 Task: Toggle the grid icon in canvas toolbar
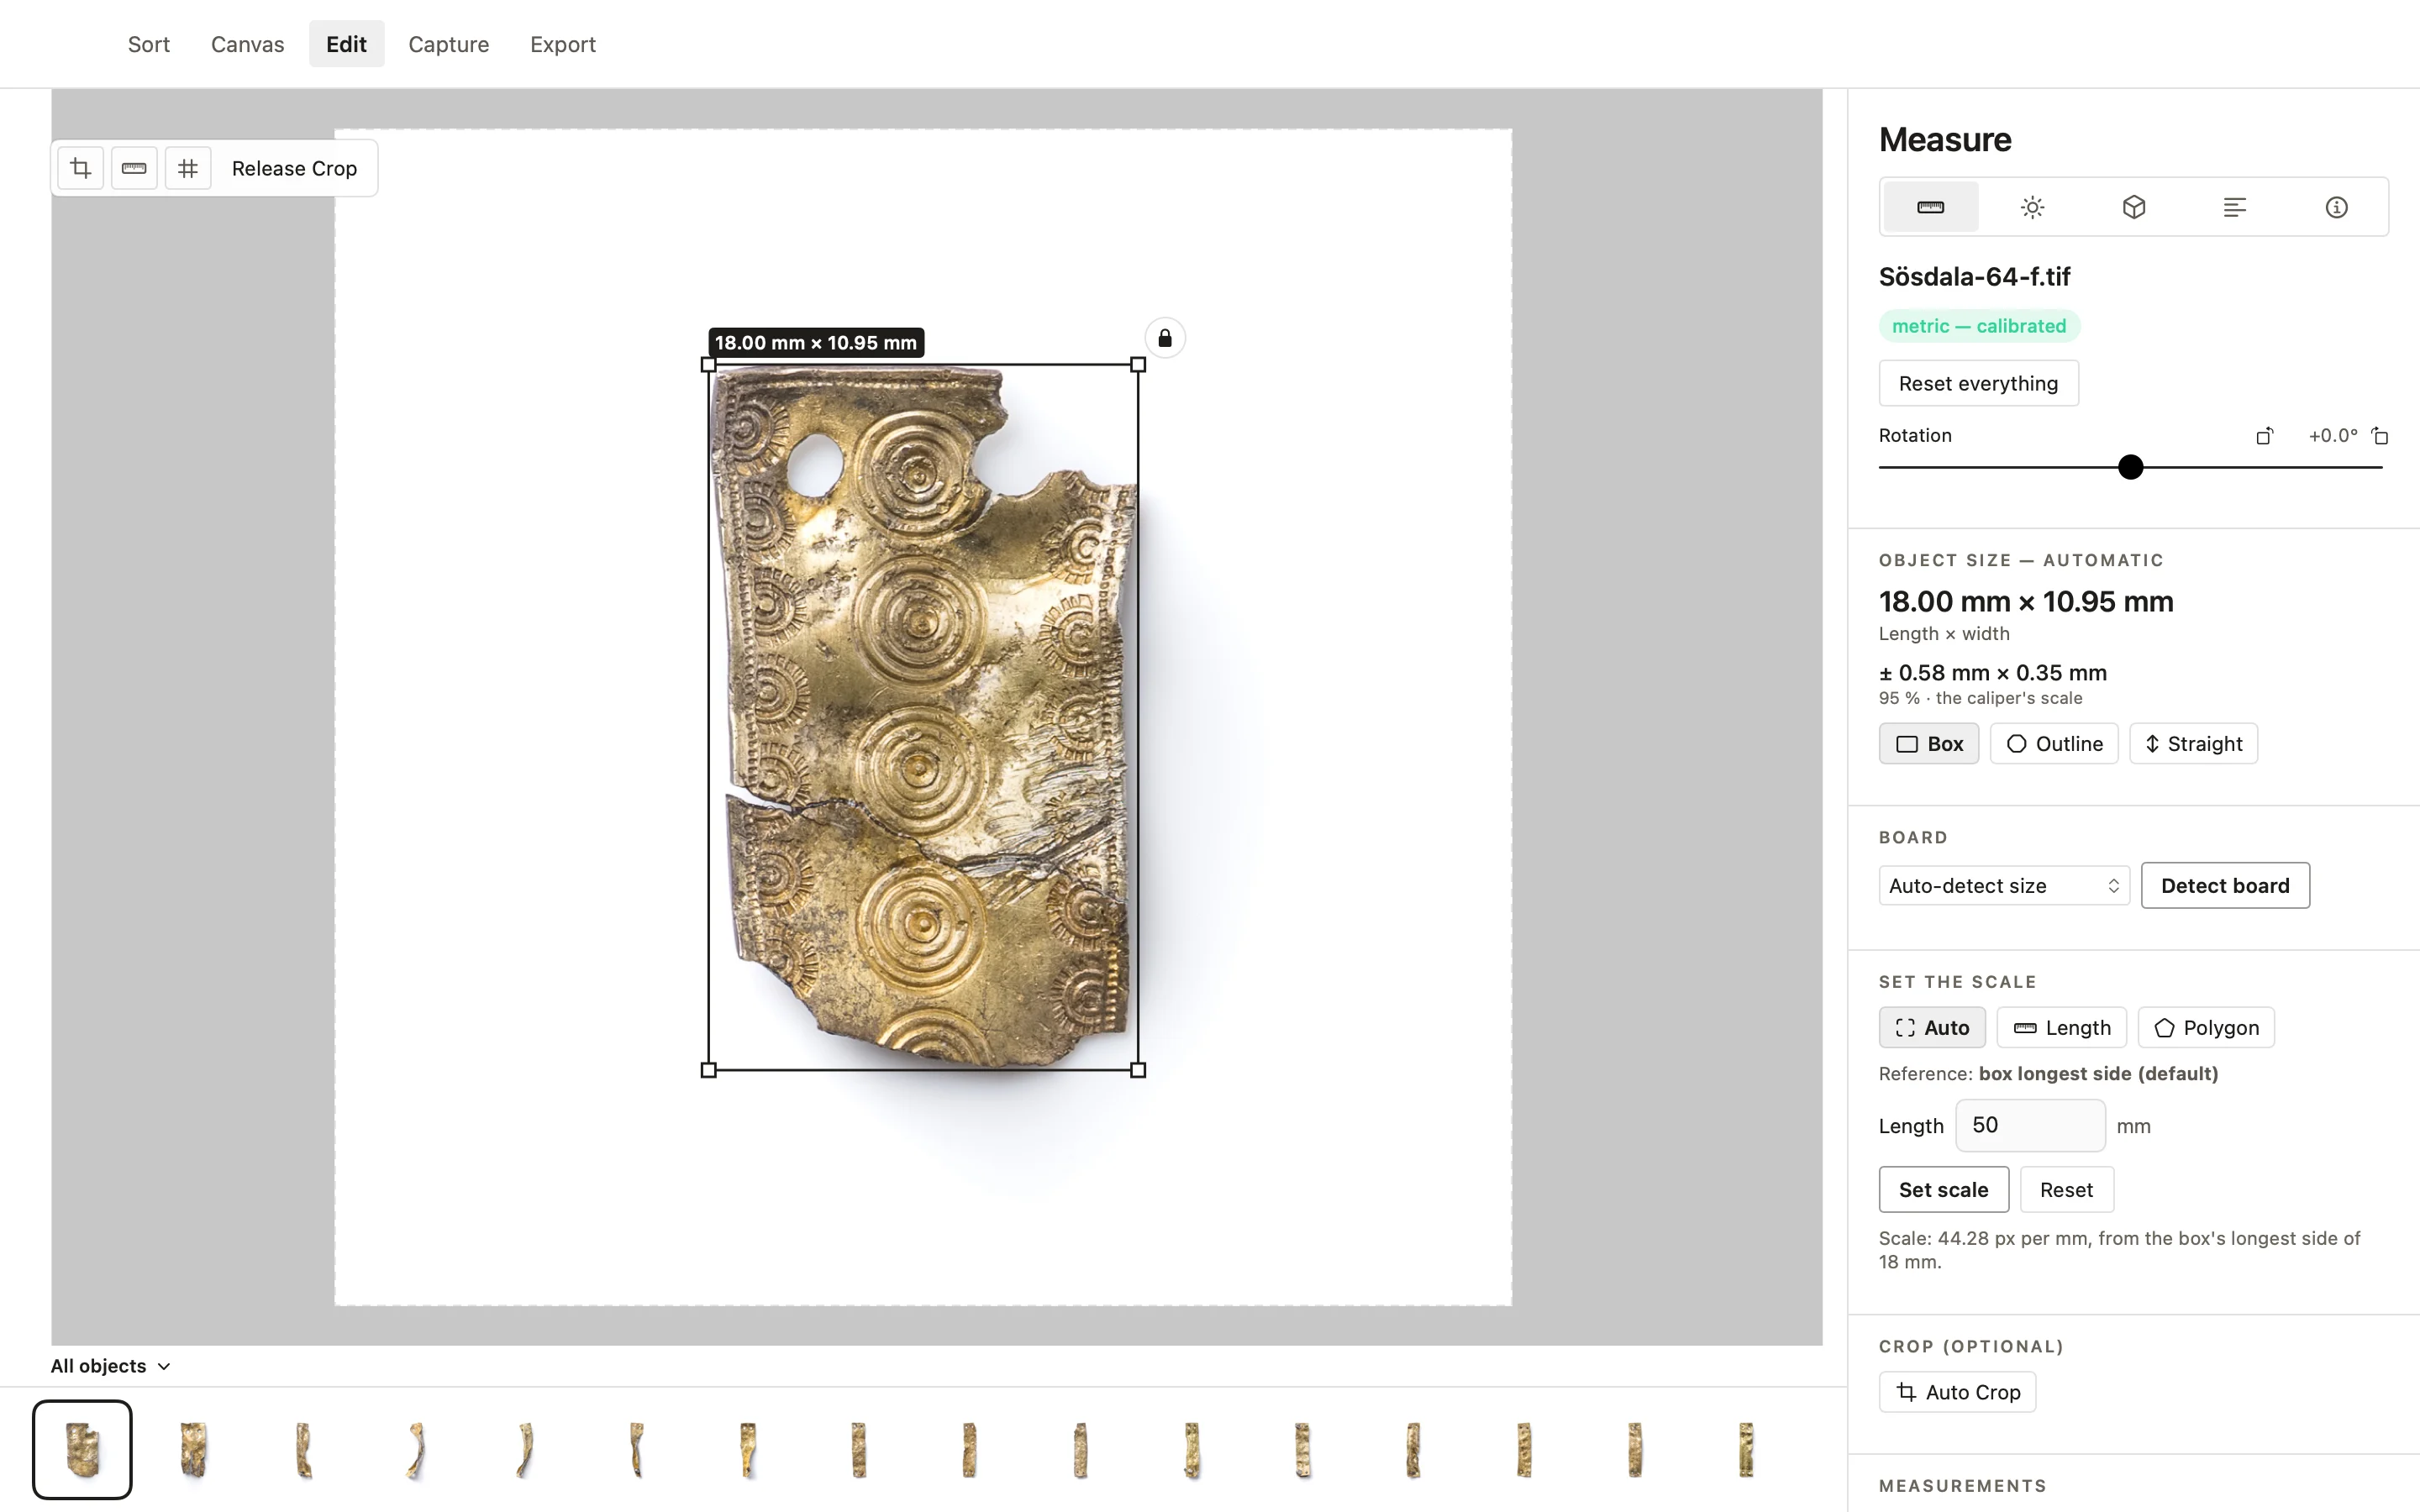pos(188,168)
